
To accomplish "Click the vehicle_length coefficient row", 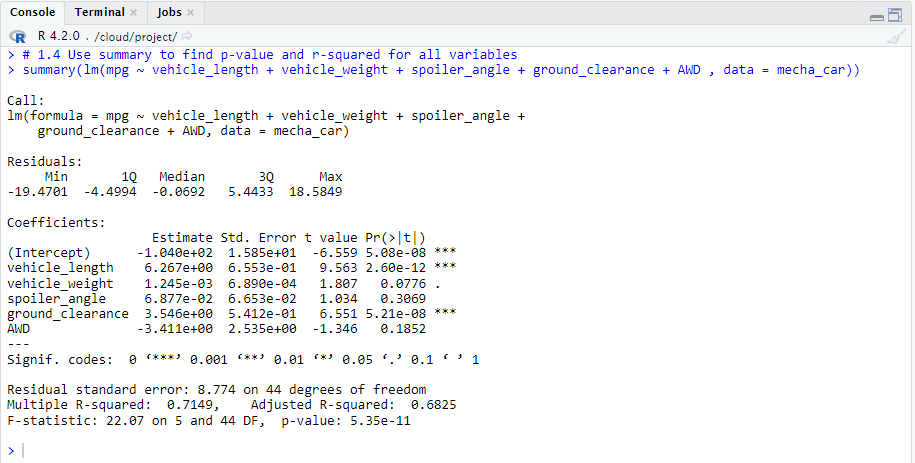I will (x=232, y=268).
